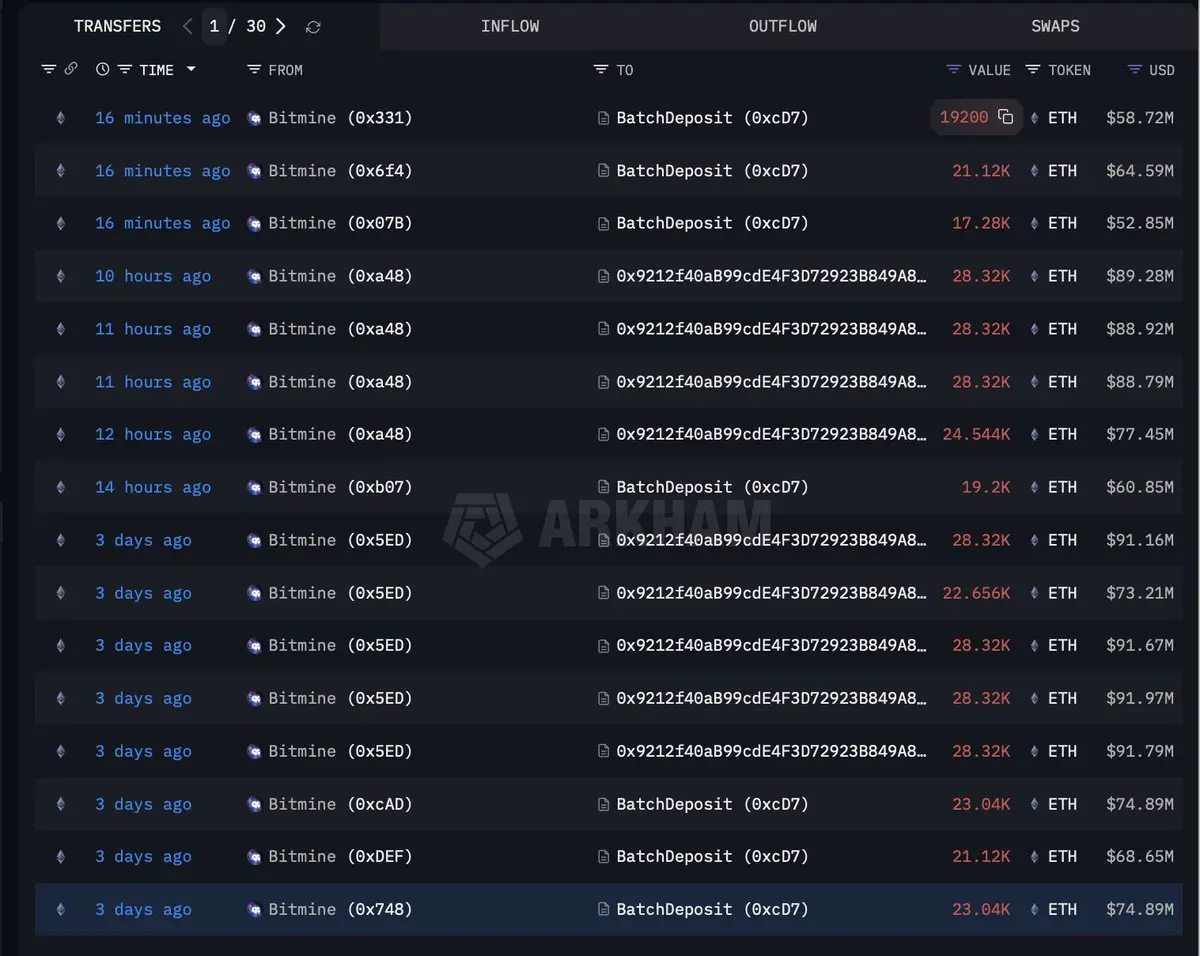Click the Bitmine logo beside Bitmine (0x748)
Screen dimensions: 1200x956
tap(254, 910)
